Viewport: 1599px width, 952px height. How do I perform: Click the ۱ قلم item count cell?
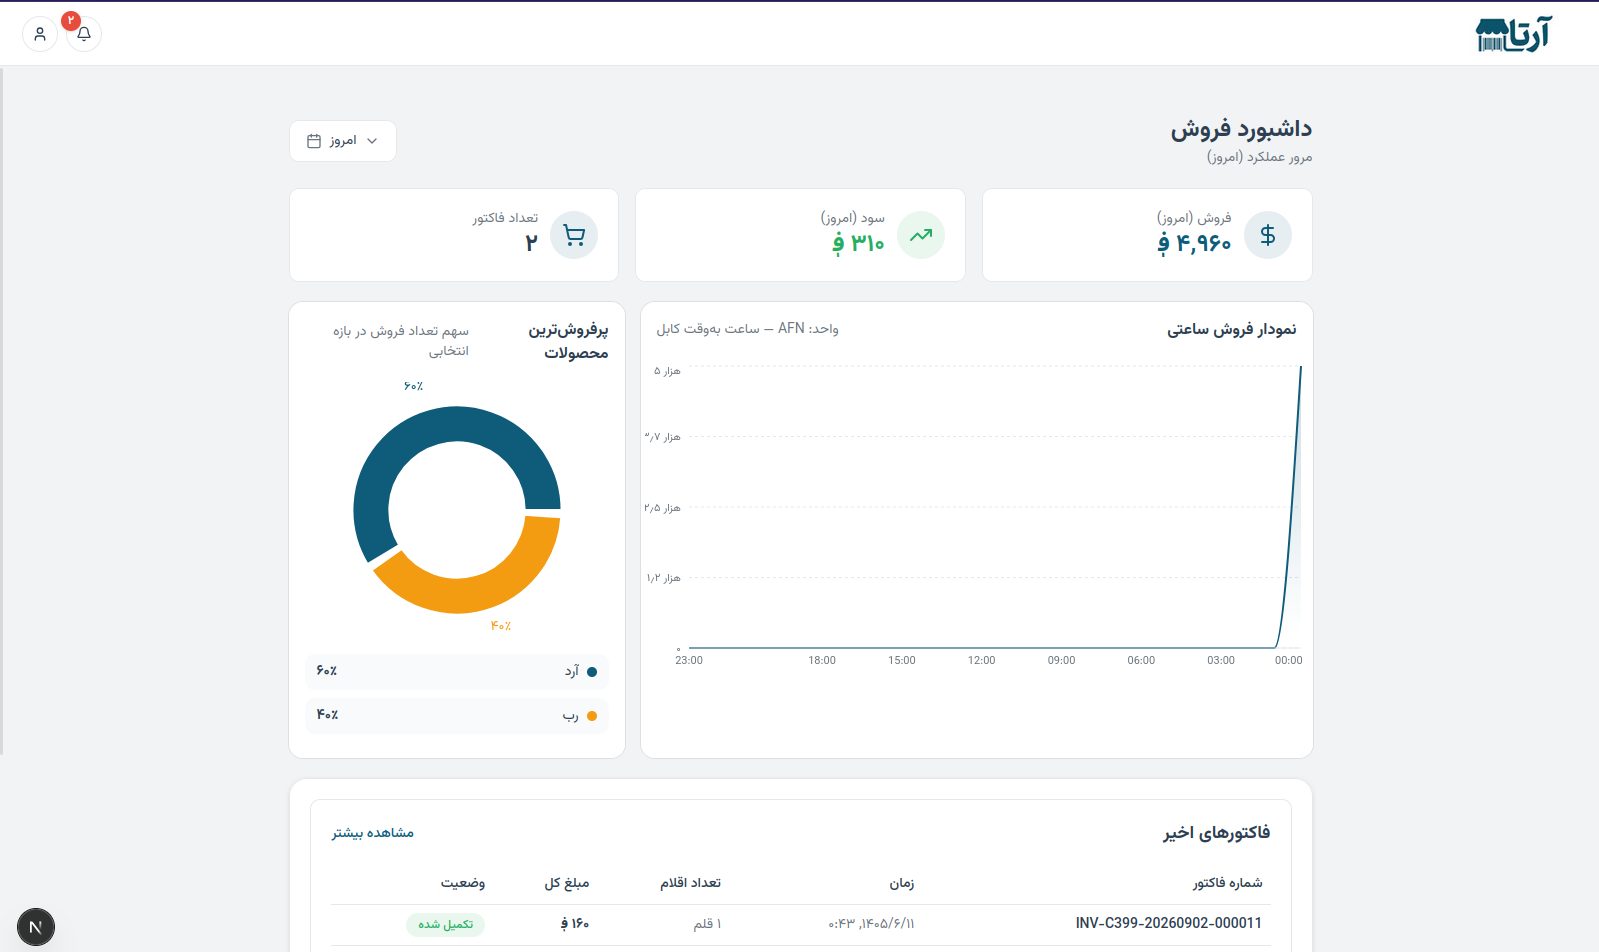(x=707, y=924)
